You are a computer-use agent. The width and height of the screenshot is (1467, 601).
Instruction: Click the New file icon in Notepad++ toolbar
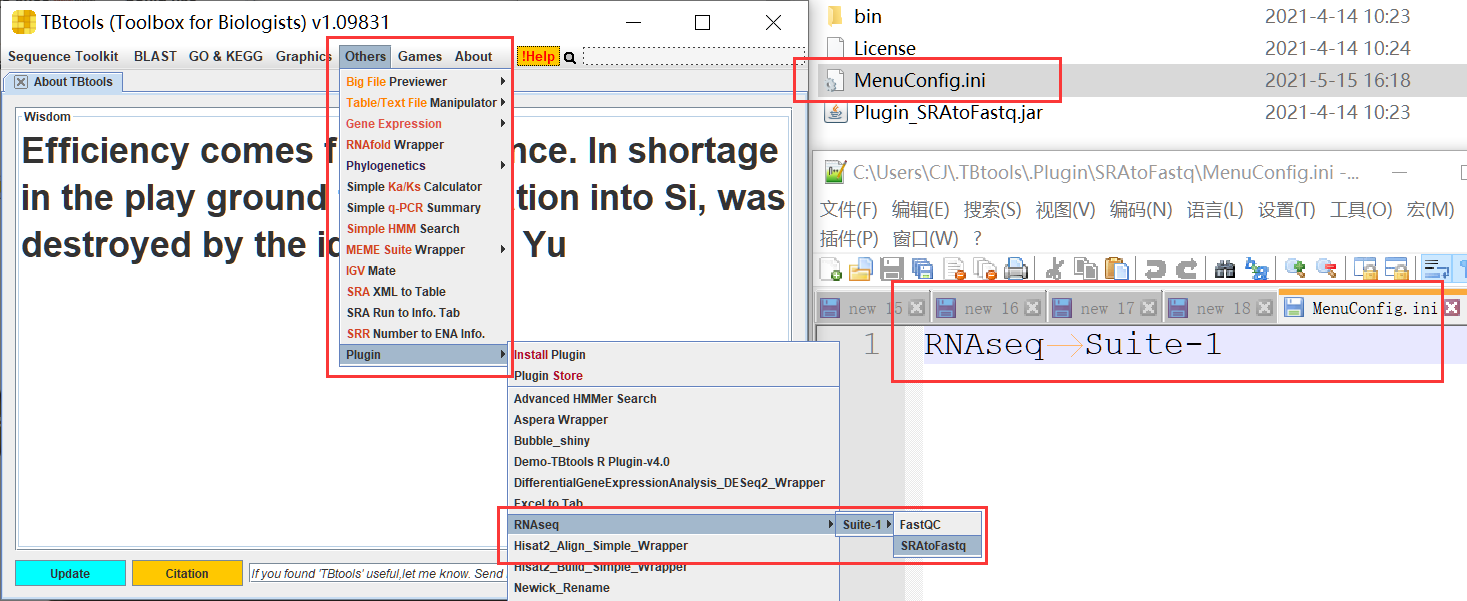tap(830, 268)
